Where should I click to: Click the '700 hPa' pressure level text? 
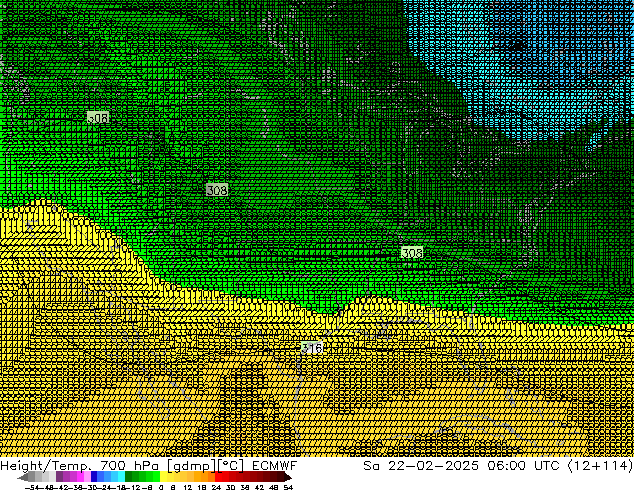129,466
